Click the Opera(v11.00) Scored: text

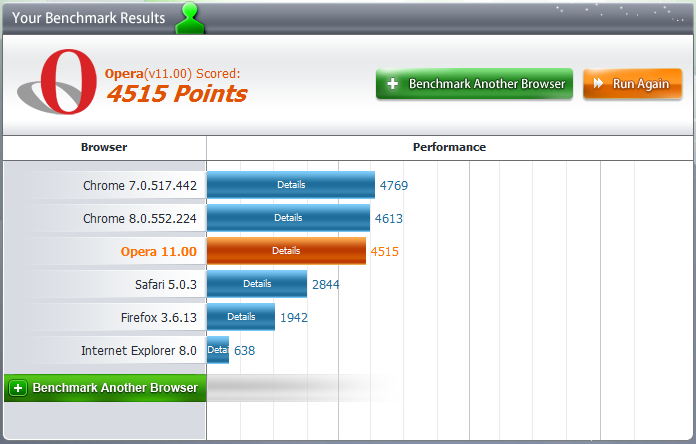pyautogui.click(x=172, y=73)
